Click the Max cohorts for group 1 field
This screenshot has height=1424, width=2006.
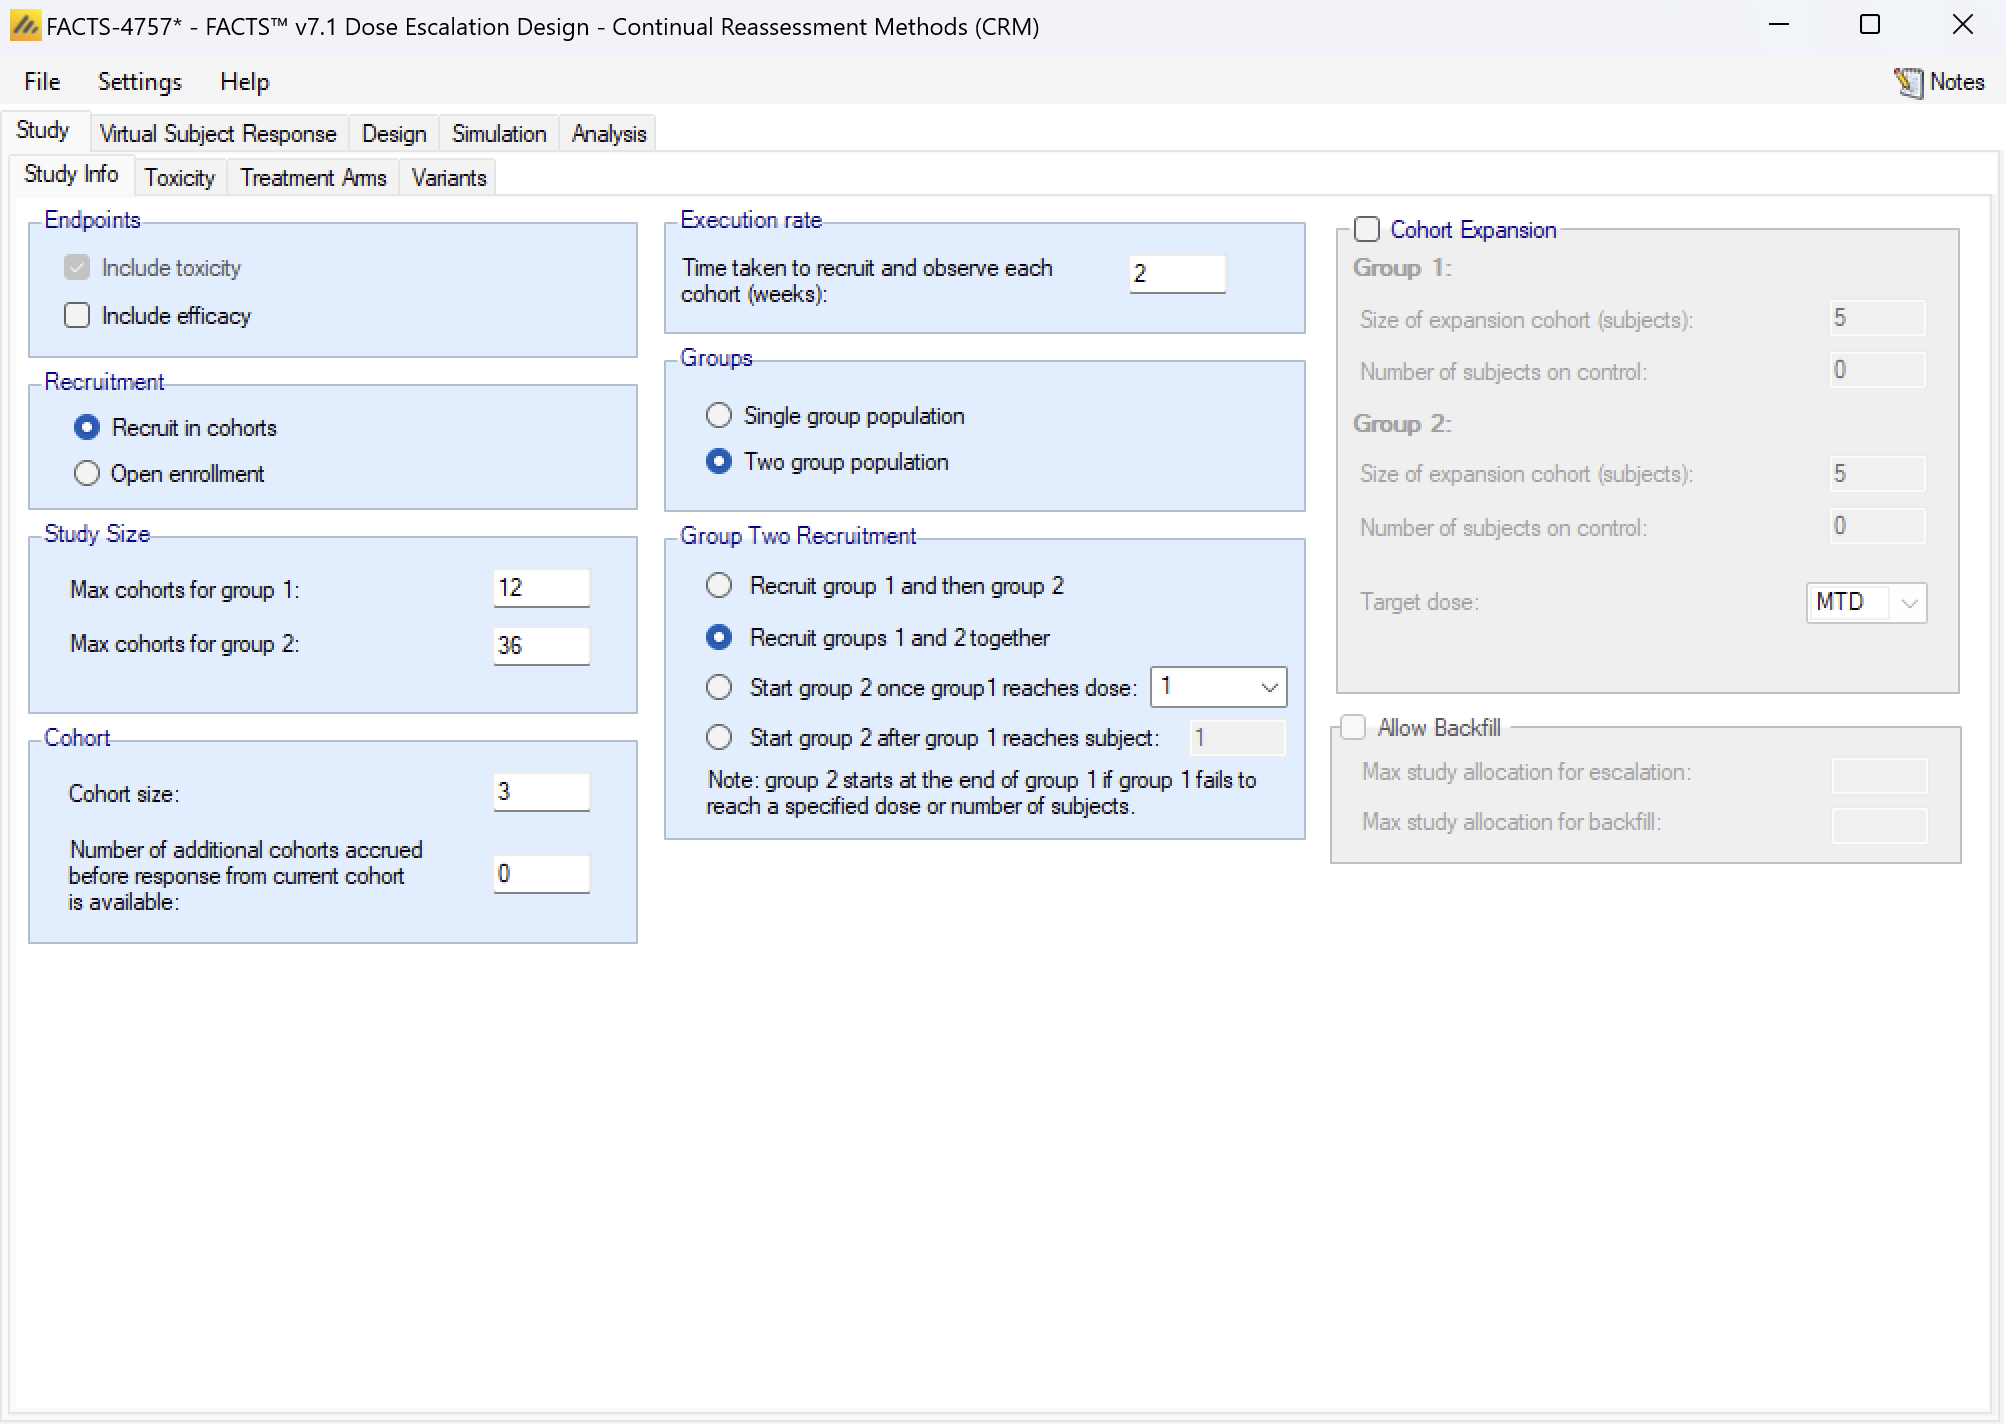coord(540,588)
